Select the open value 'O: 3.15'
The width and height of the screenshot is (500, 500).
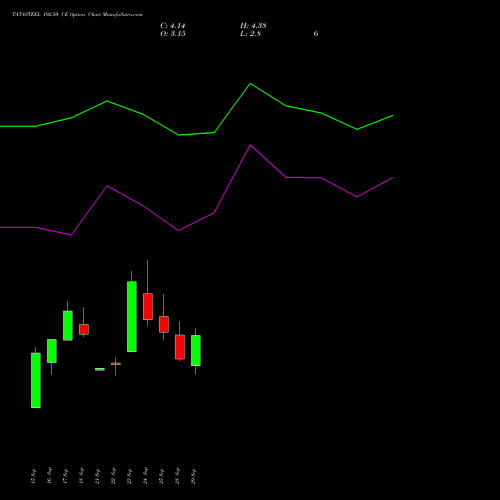pos(173,34)
